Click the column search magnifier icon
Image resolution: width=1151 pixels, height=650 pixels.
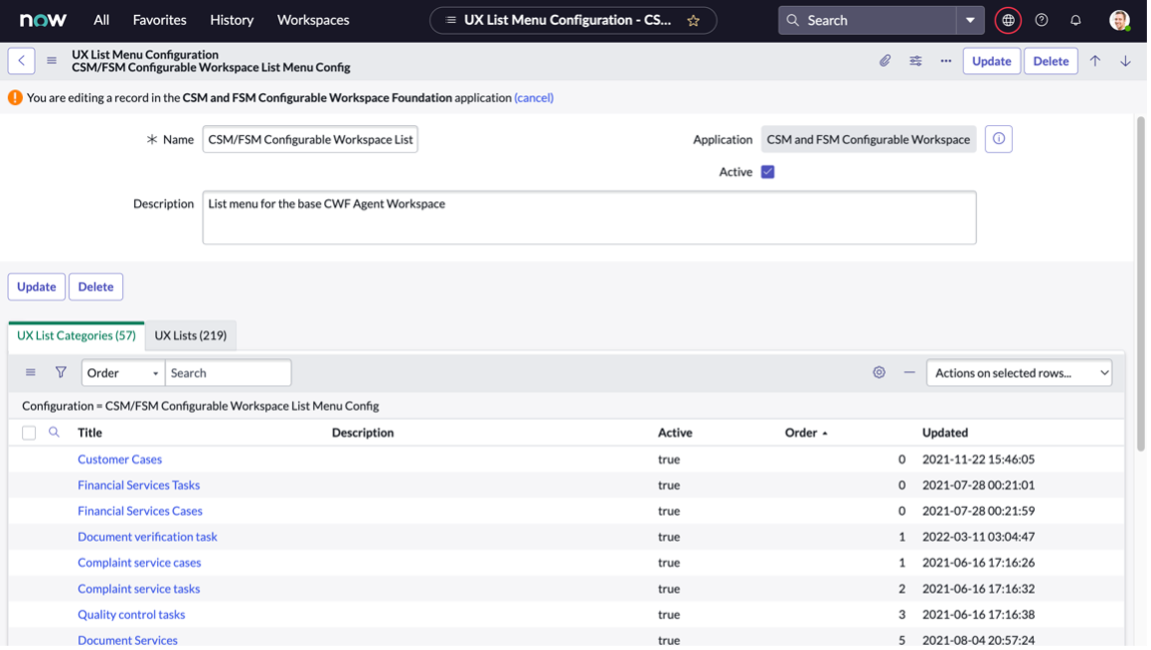pos(54,432)
